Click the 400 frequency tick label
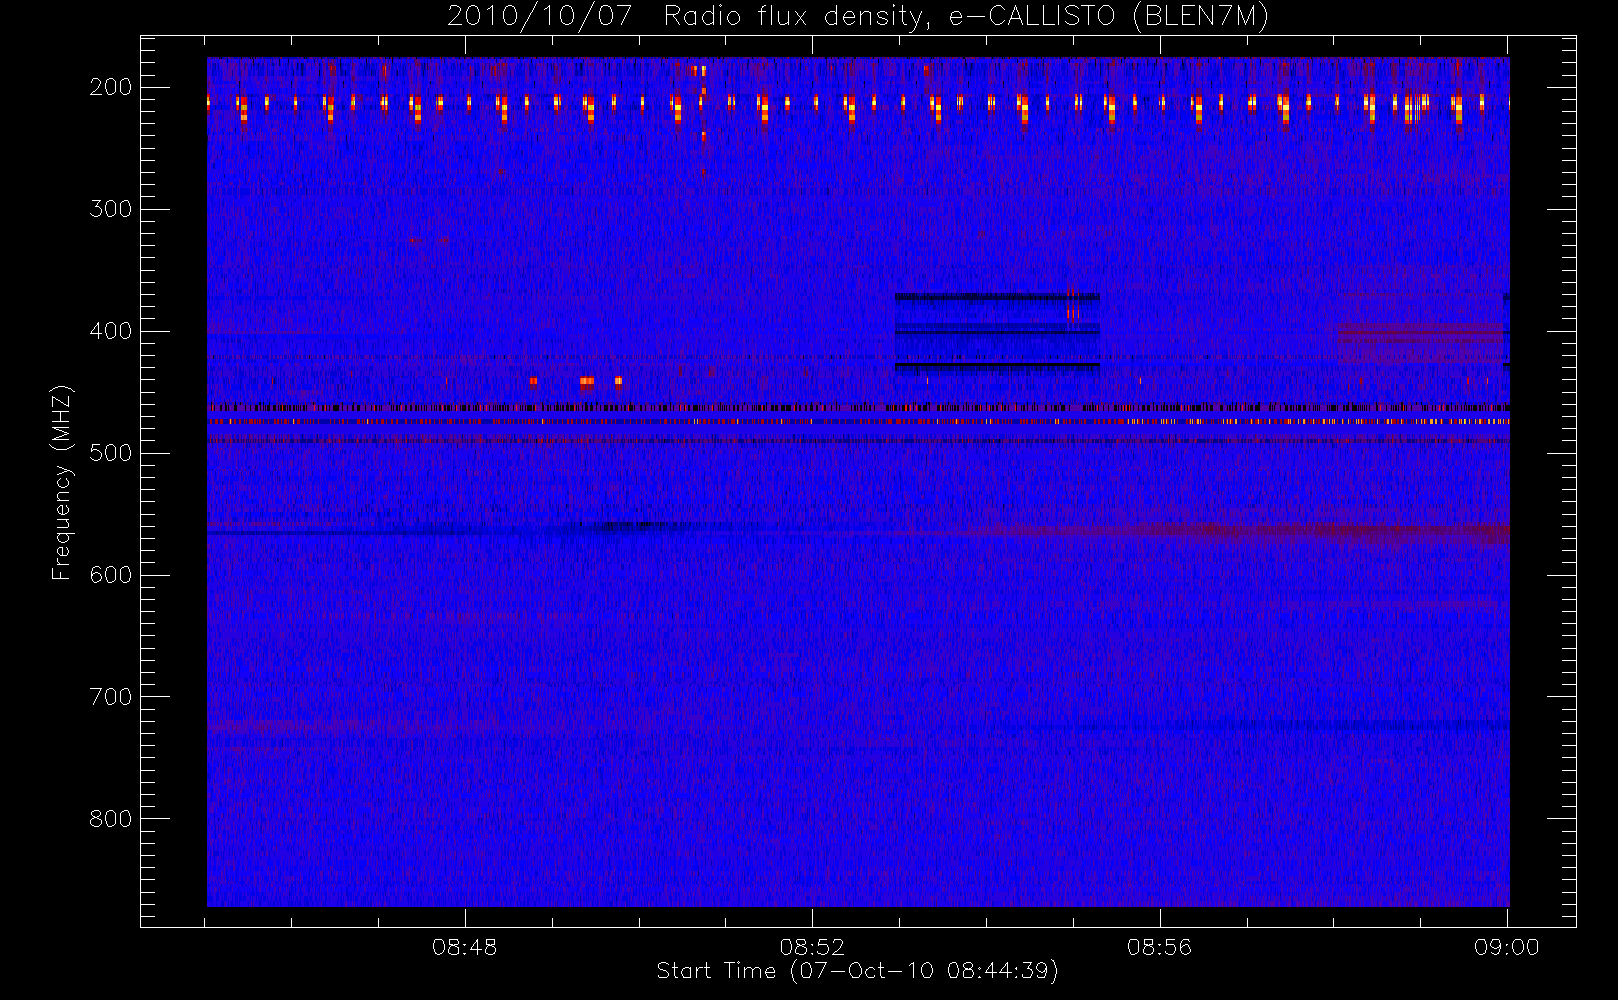The image size is (1618, 1000). tap(110, 331)
